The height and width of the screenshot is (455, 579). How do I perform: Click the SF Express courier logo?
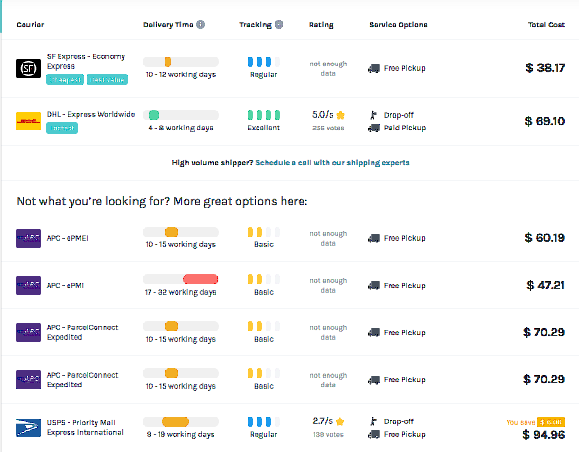(x=28, y=68)
